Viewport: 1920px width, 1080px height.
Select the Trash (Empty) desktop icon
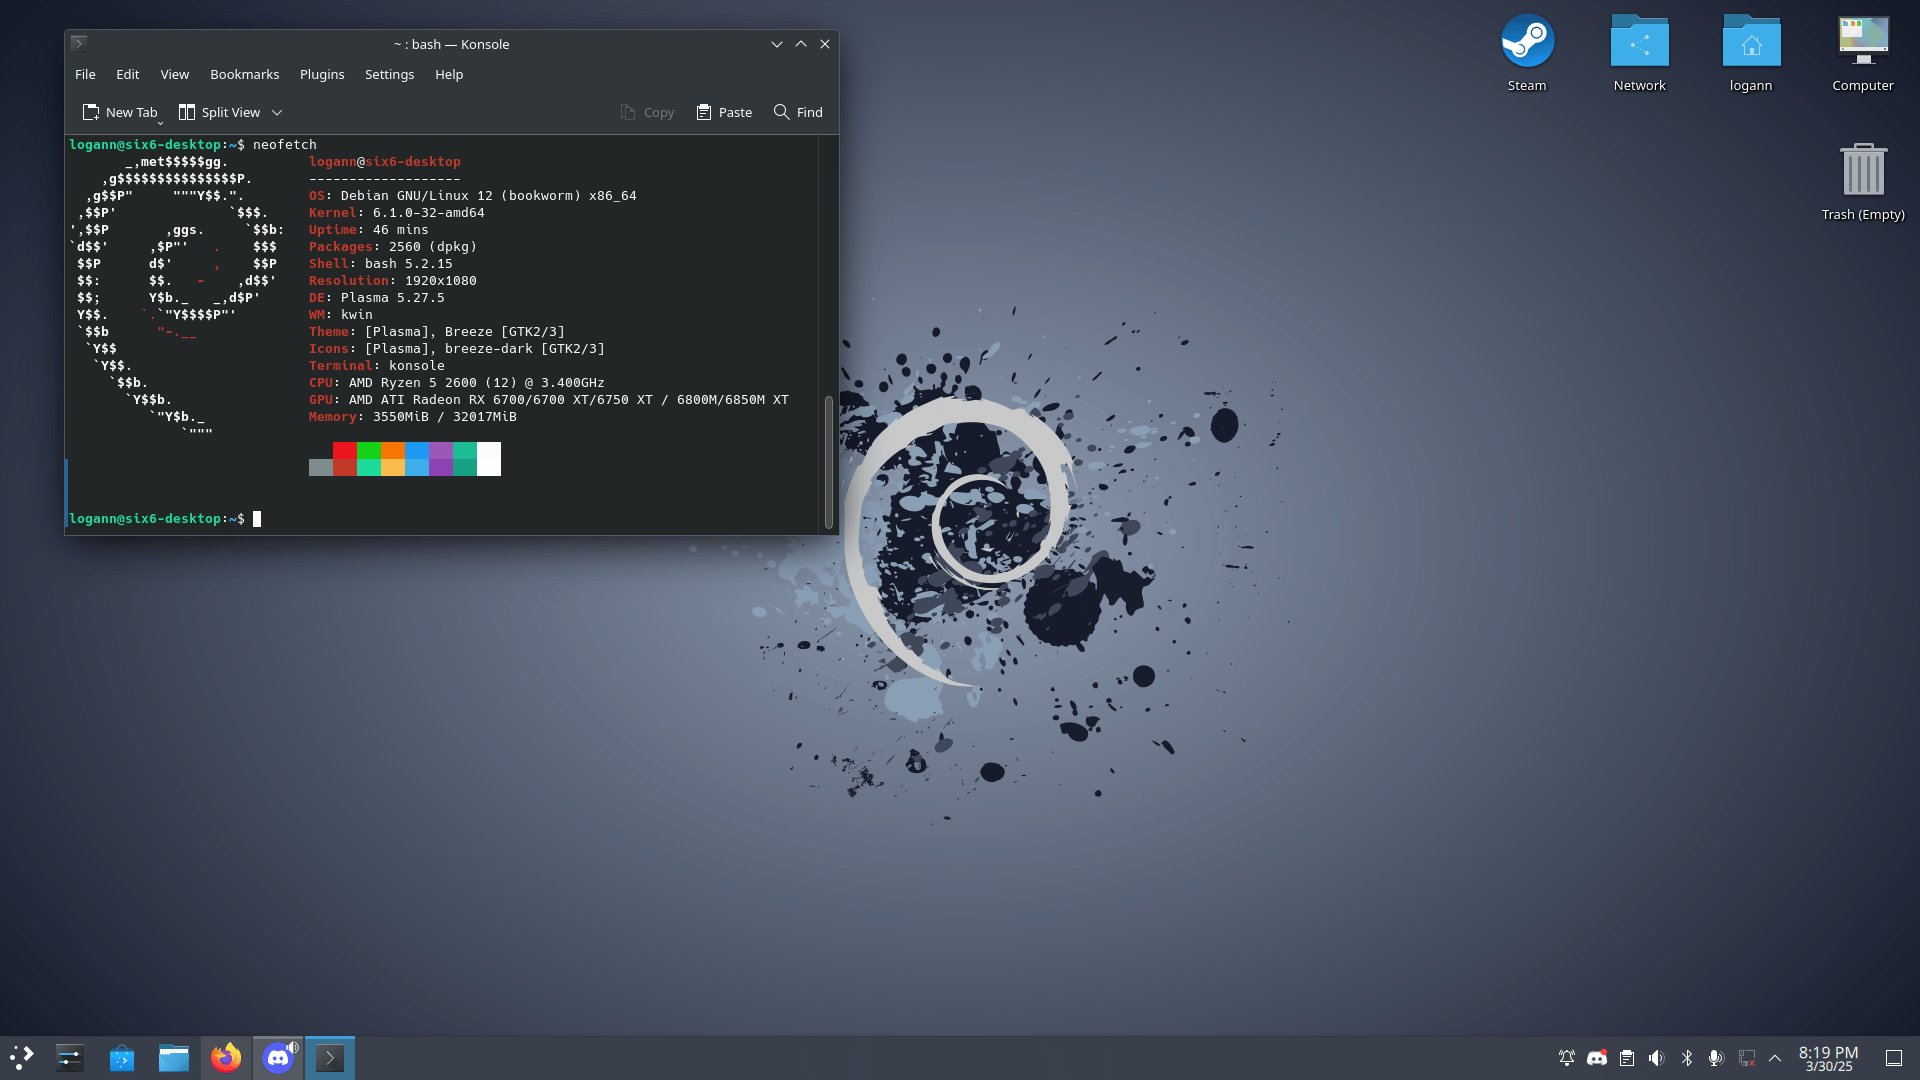1863,182
